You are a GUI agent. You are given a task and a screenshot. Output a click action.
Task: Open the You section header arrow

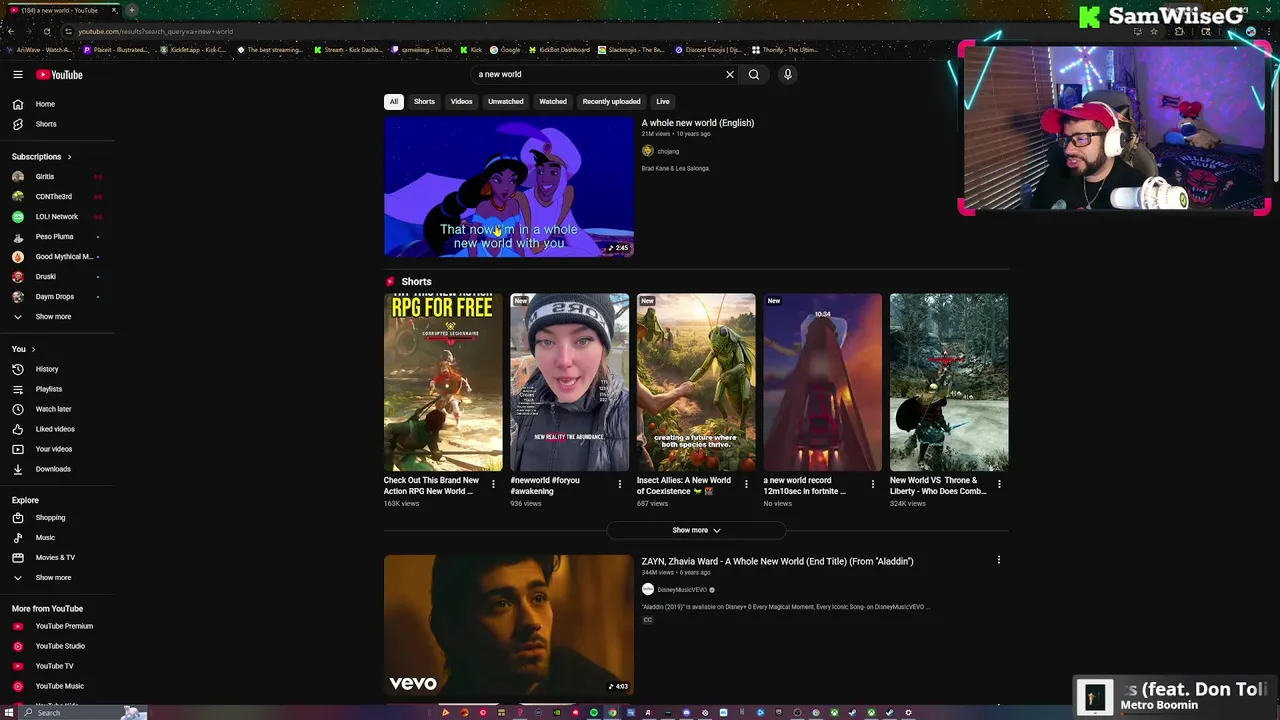[33, 349]
